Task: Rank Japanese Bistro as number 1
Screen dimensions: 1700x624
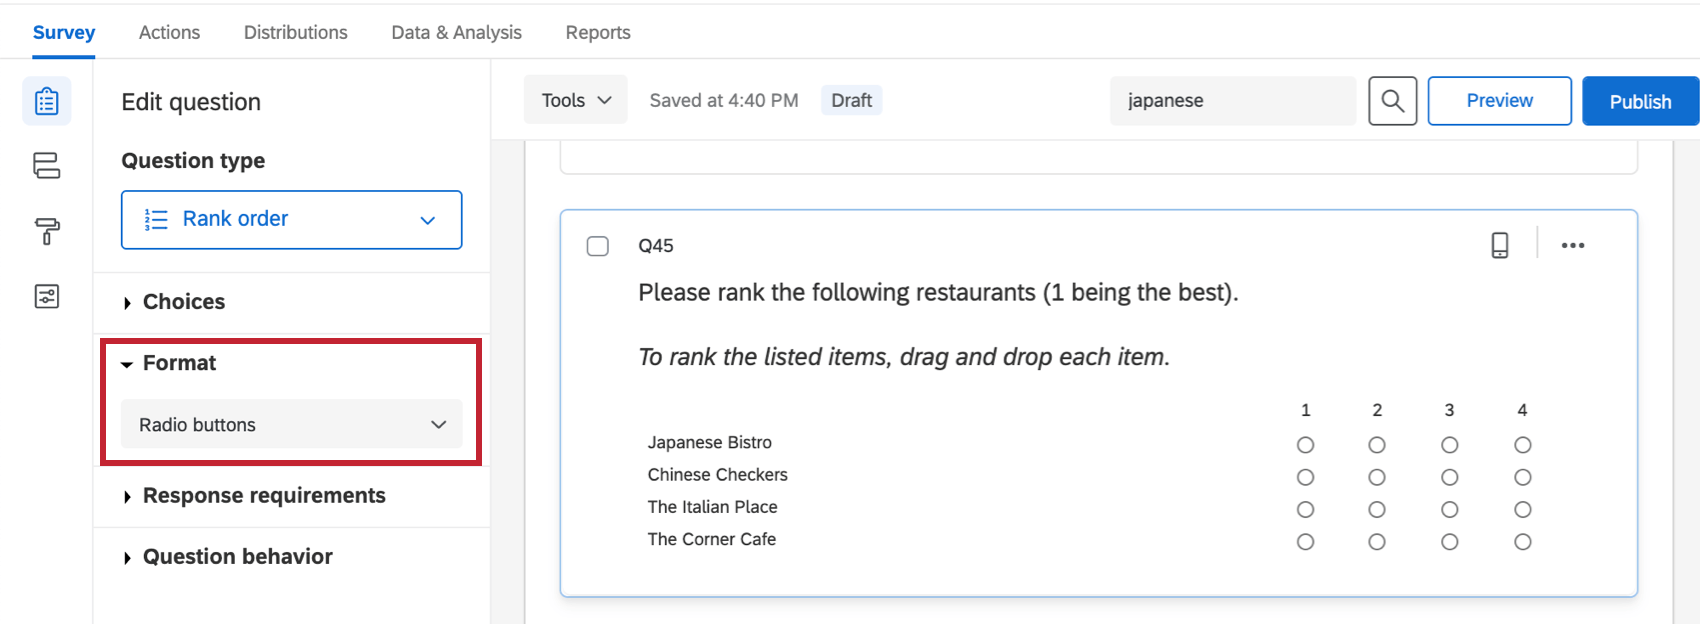Action: click(x=1305, y=444)
